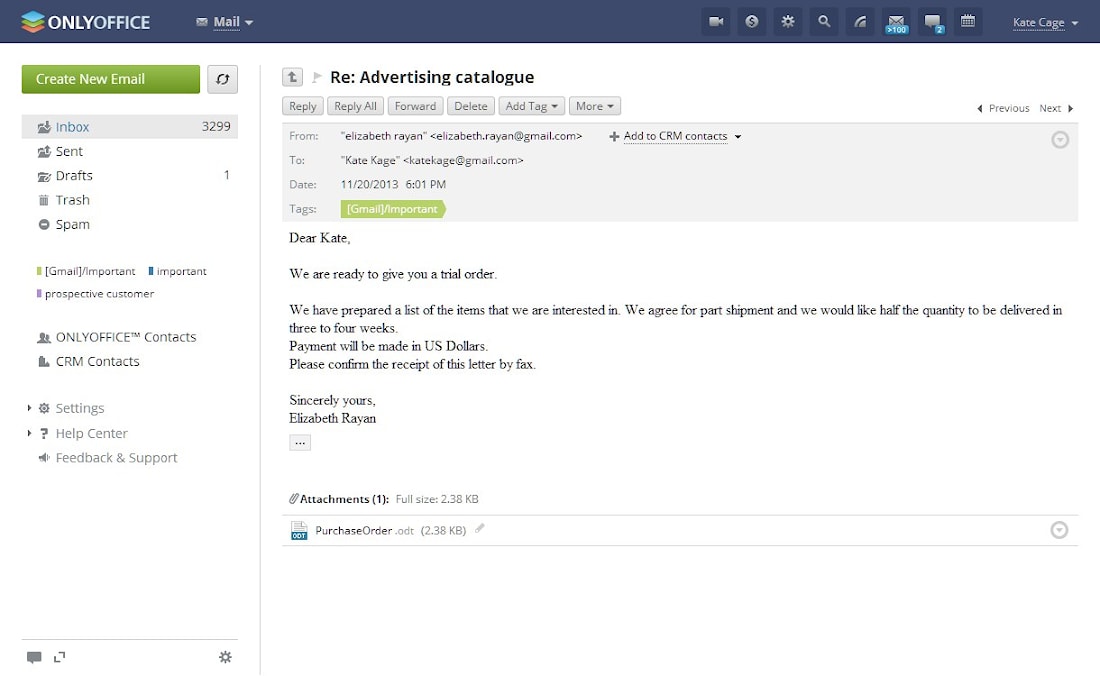Open the calendar icon in the header
1100x676 pixels.
967,22
